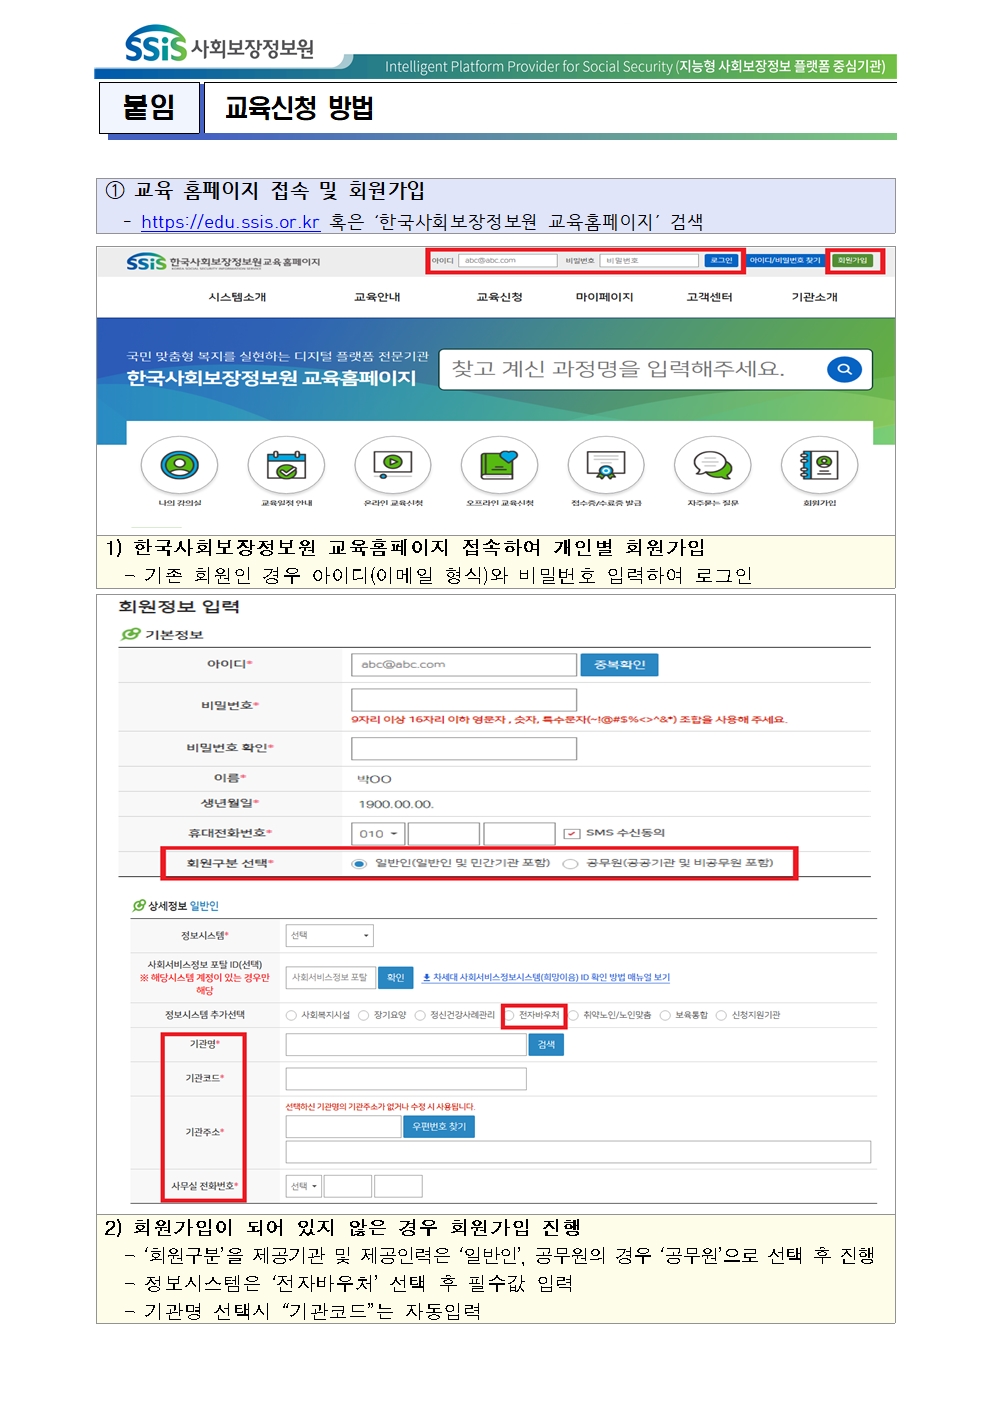
Task: Click the birthdate value 1900.00.00.
Action: tap(396, 804)
